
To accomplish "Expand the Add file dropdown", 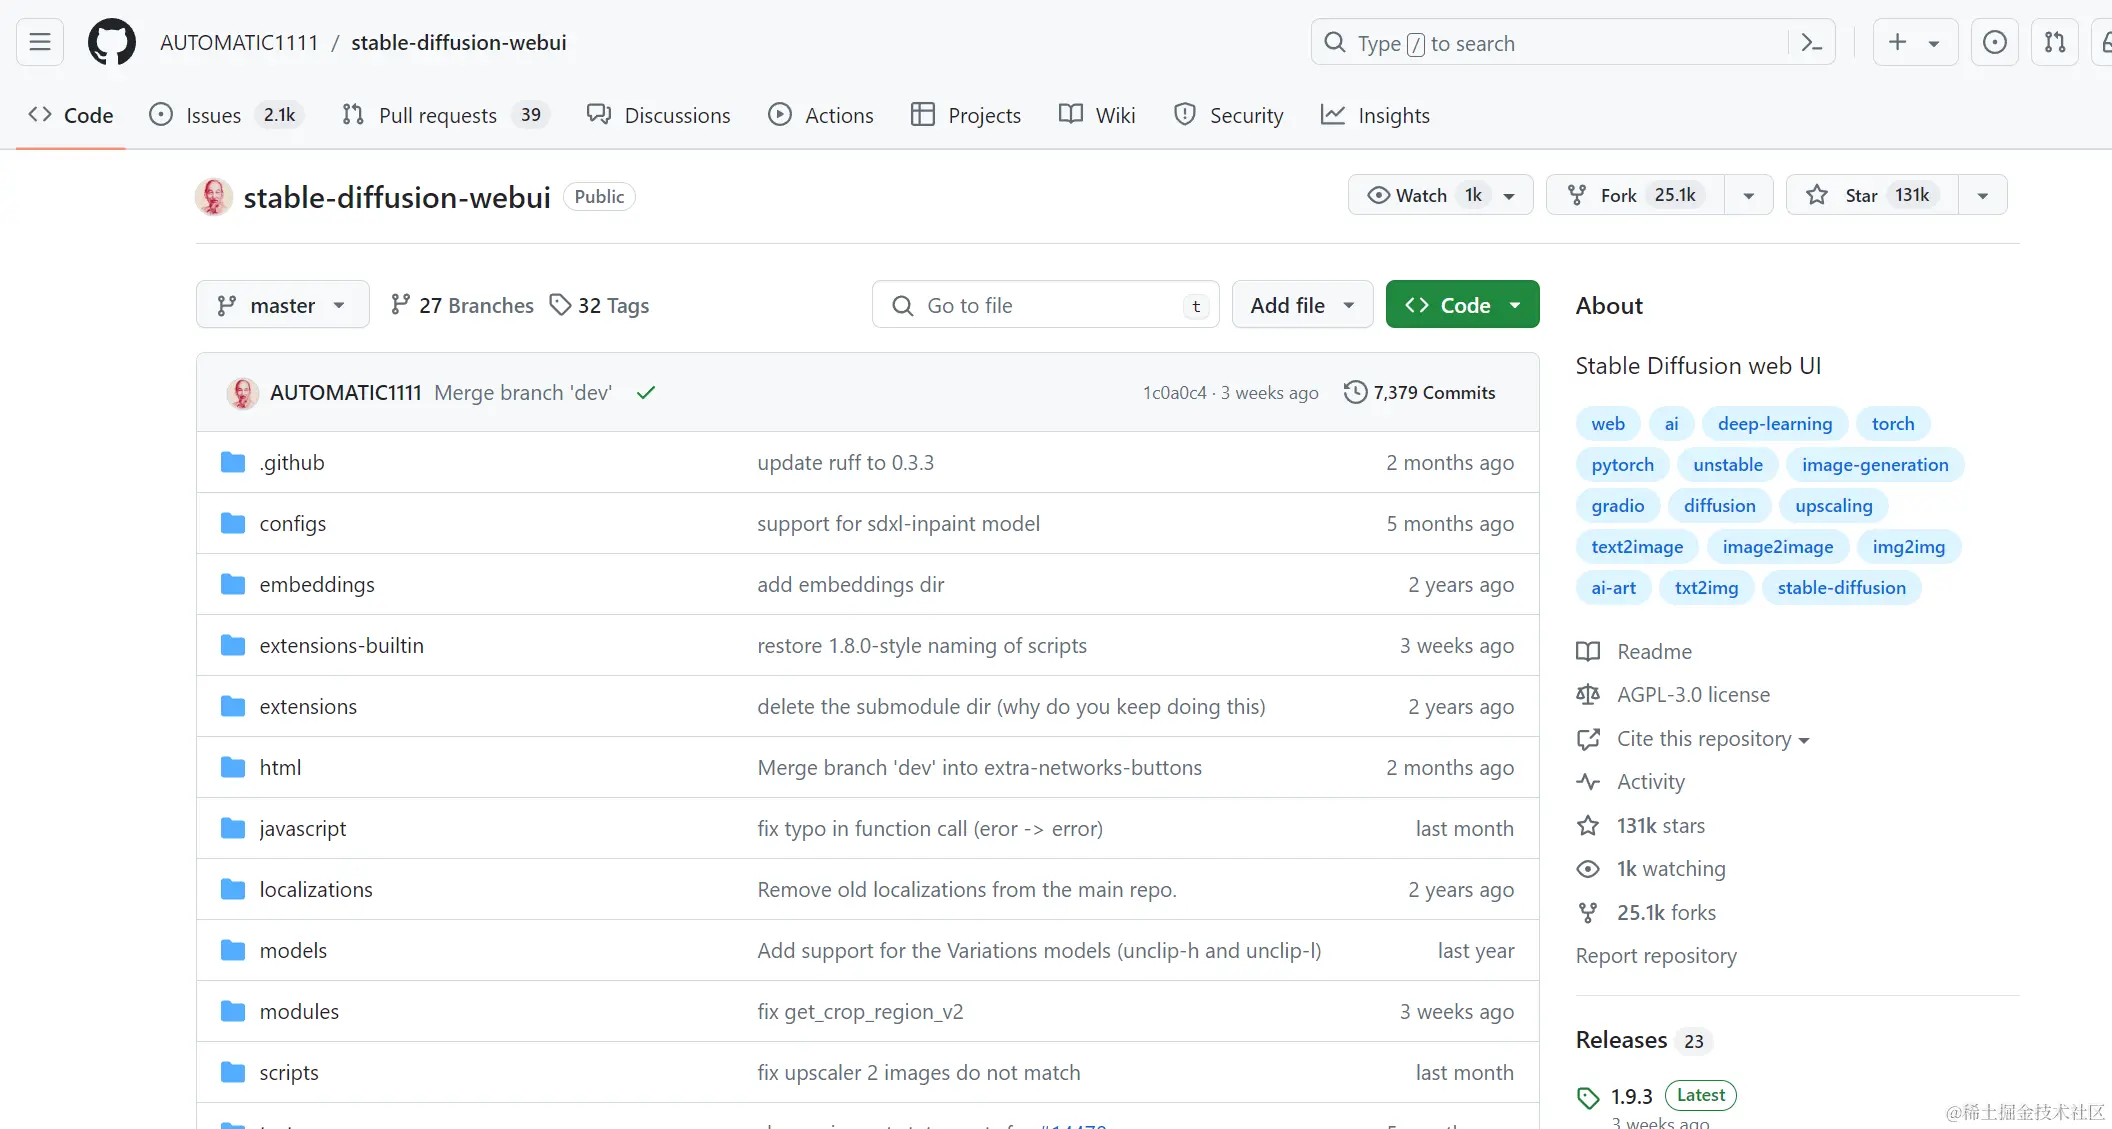I will (x=1302, y=305).
